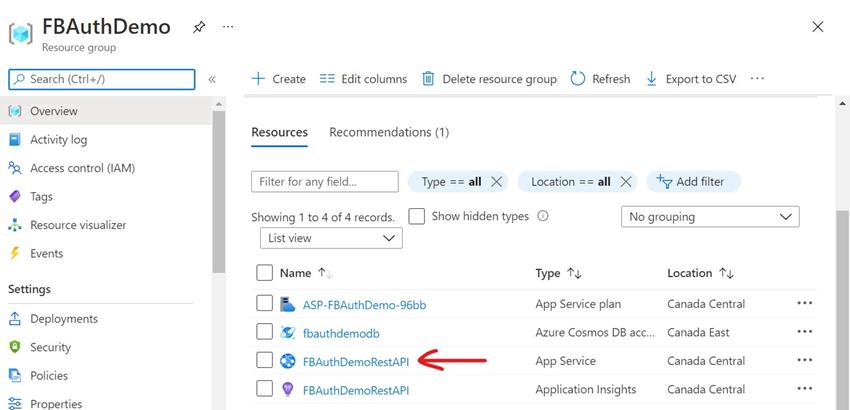Collapse the sidebar with the double chevron

tap(212, 80)
